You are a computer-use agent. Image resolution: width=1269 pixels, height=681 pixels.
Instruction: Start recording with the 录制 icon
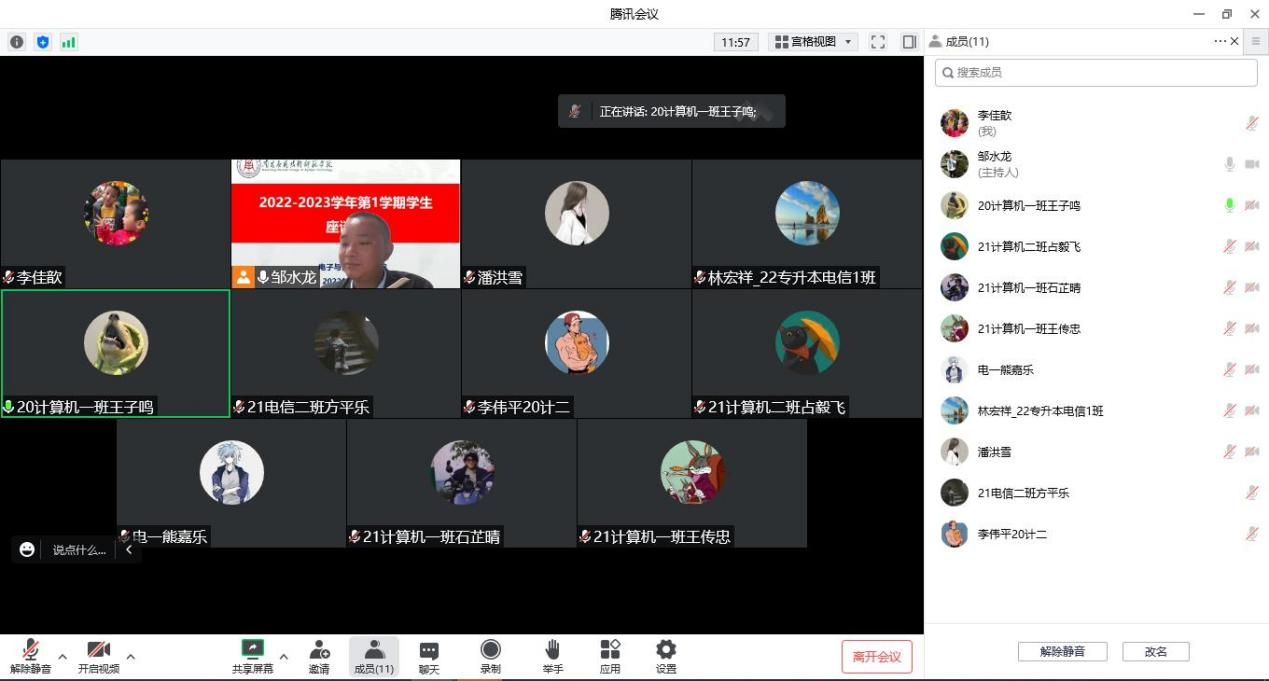[x=490, y=656]
